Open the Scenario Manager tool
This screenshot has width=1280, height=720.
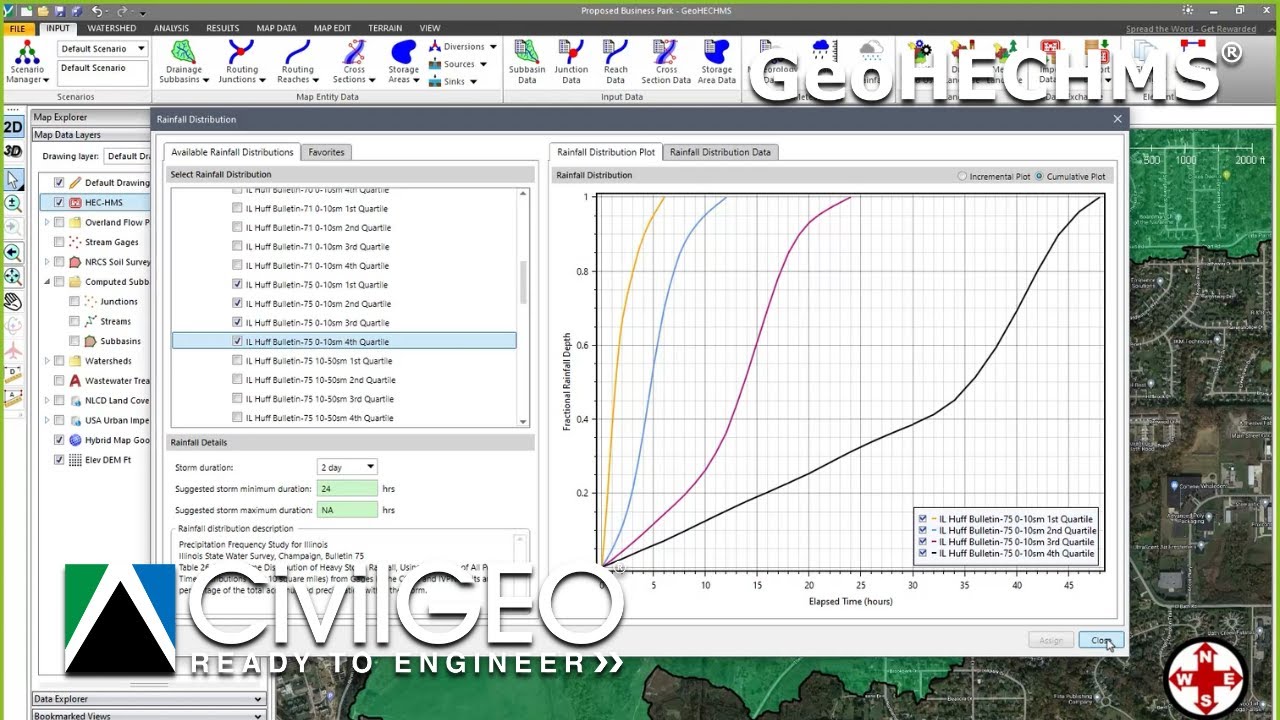pos(27,63)
